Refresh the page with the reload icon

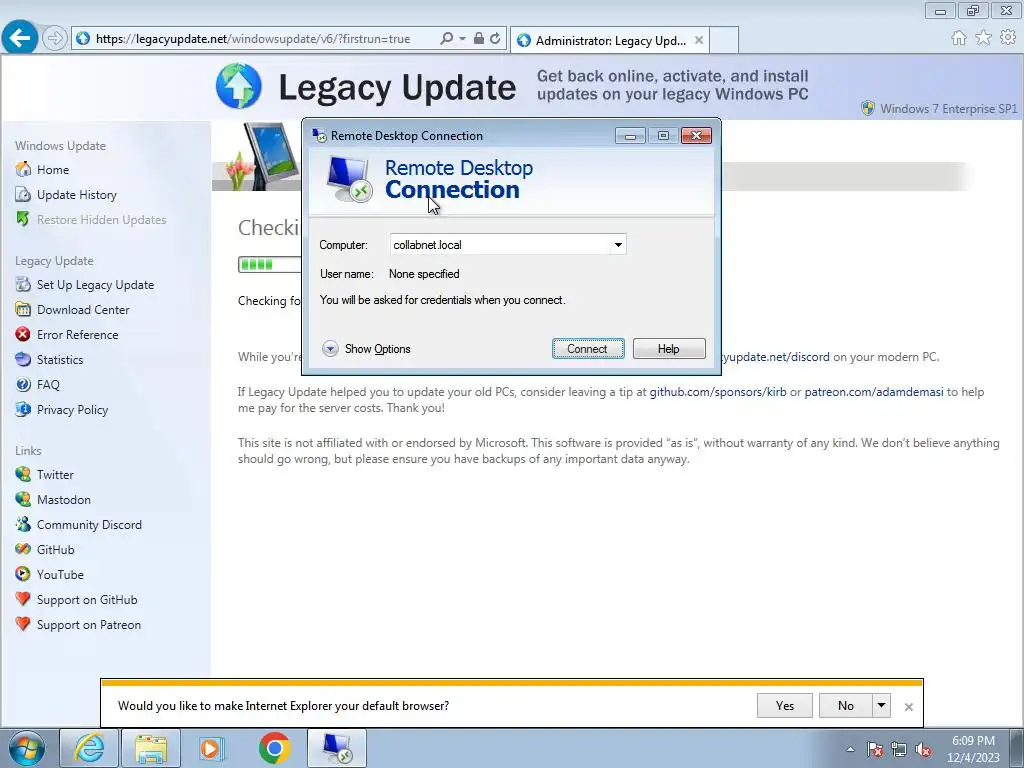[496, 39]
